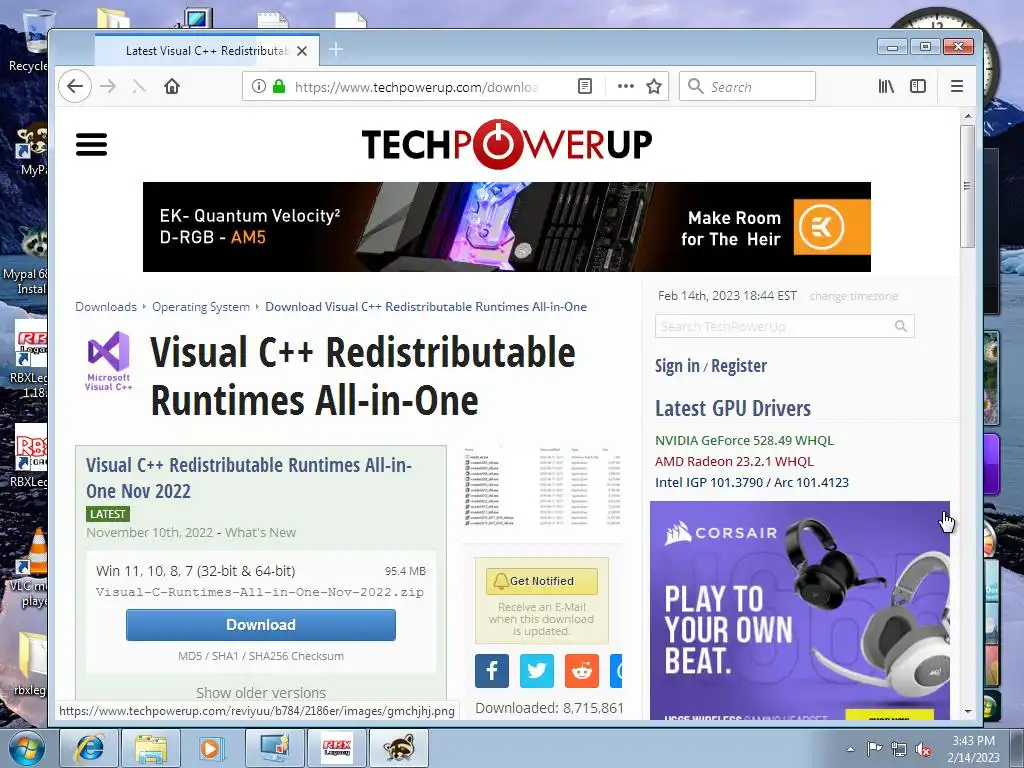Screen dimensions: 1024x768
Task: Open the taskbar clock 3:43 PM
Action: pos(974,749)
